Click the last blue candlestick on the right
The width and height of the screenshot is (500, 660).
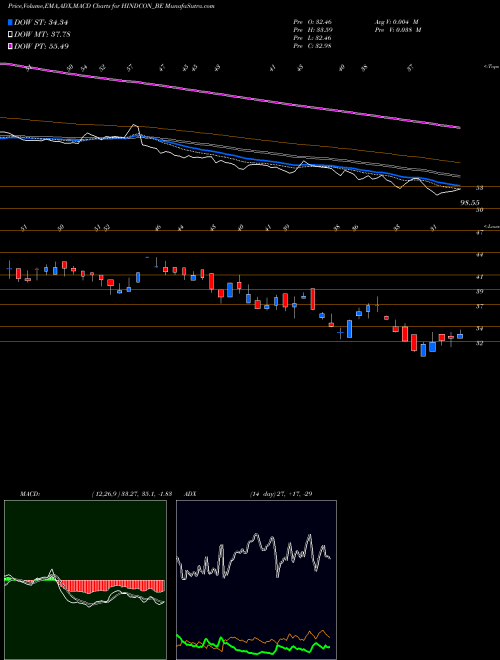[460, 336]
